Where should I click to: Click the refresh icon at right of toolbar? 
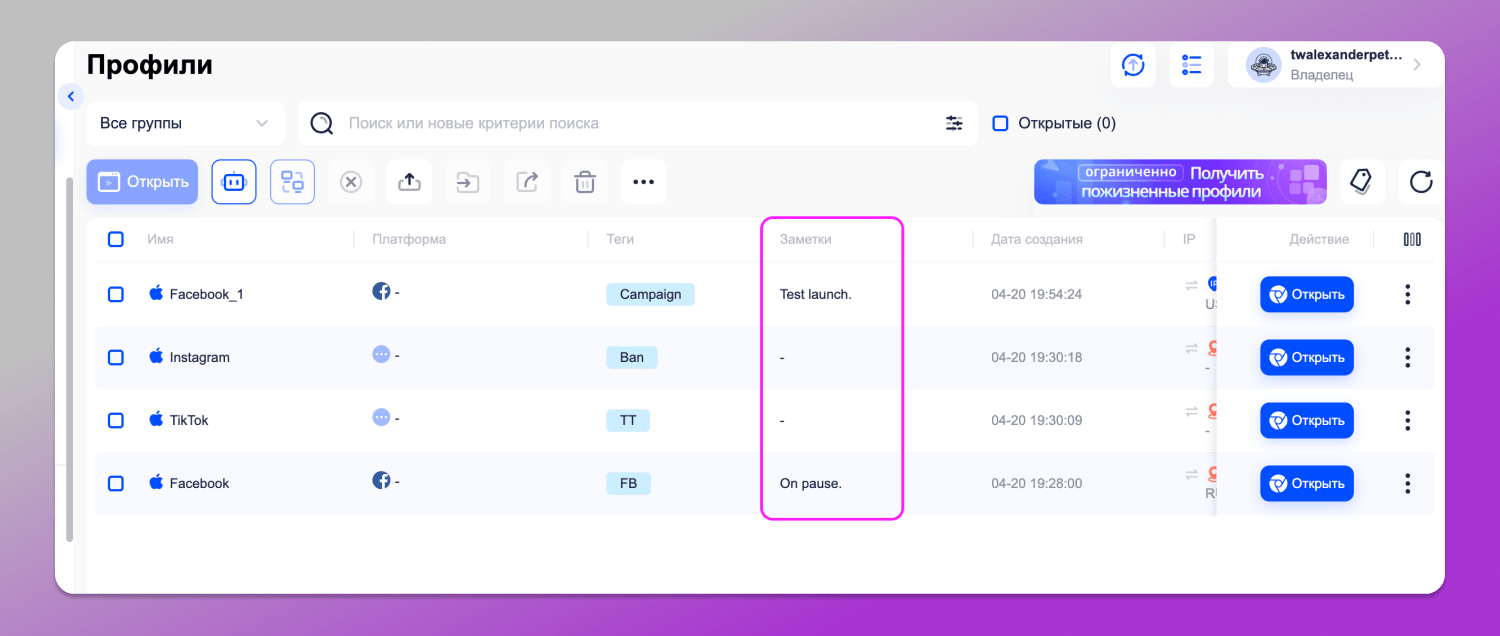tap(1420, 182)
